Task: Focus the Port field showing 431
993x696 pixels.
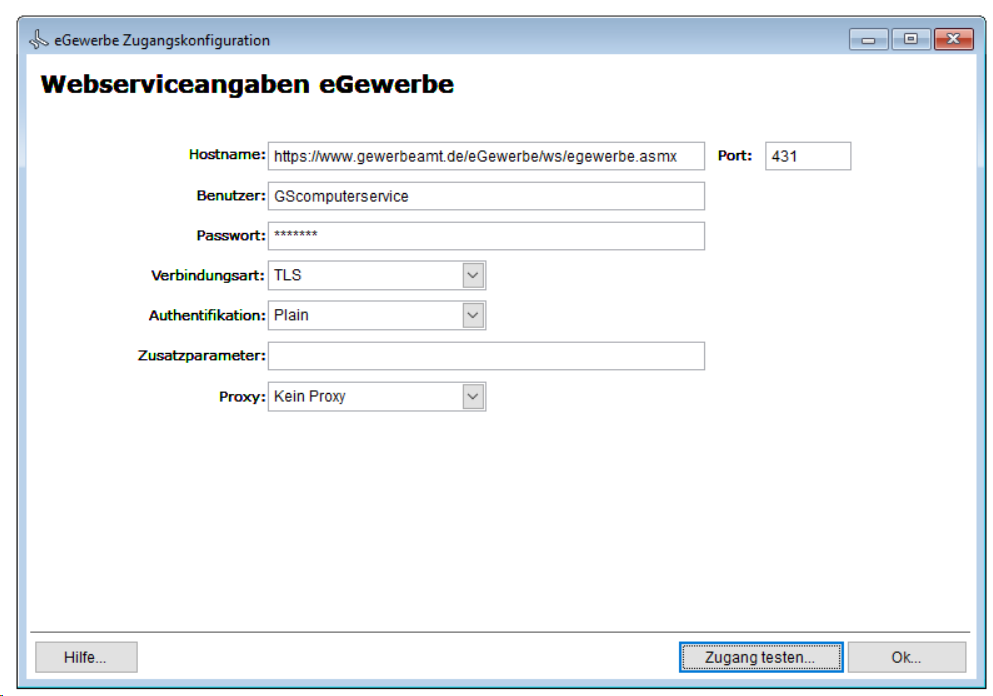Action: [x=808, y=156]
